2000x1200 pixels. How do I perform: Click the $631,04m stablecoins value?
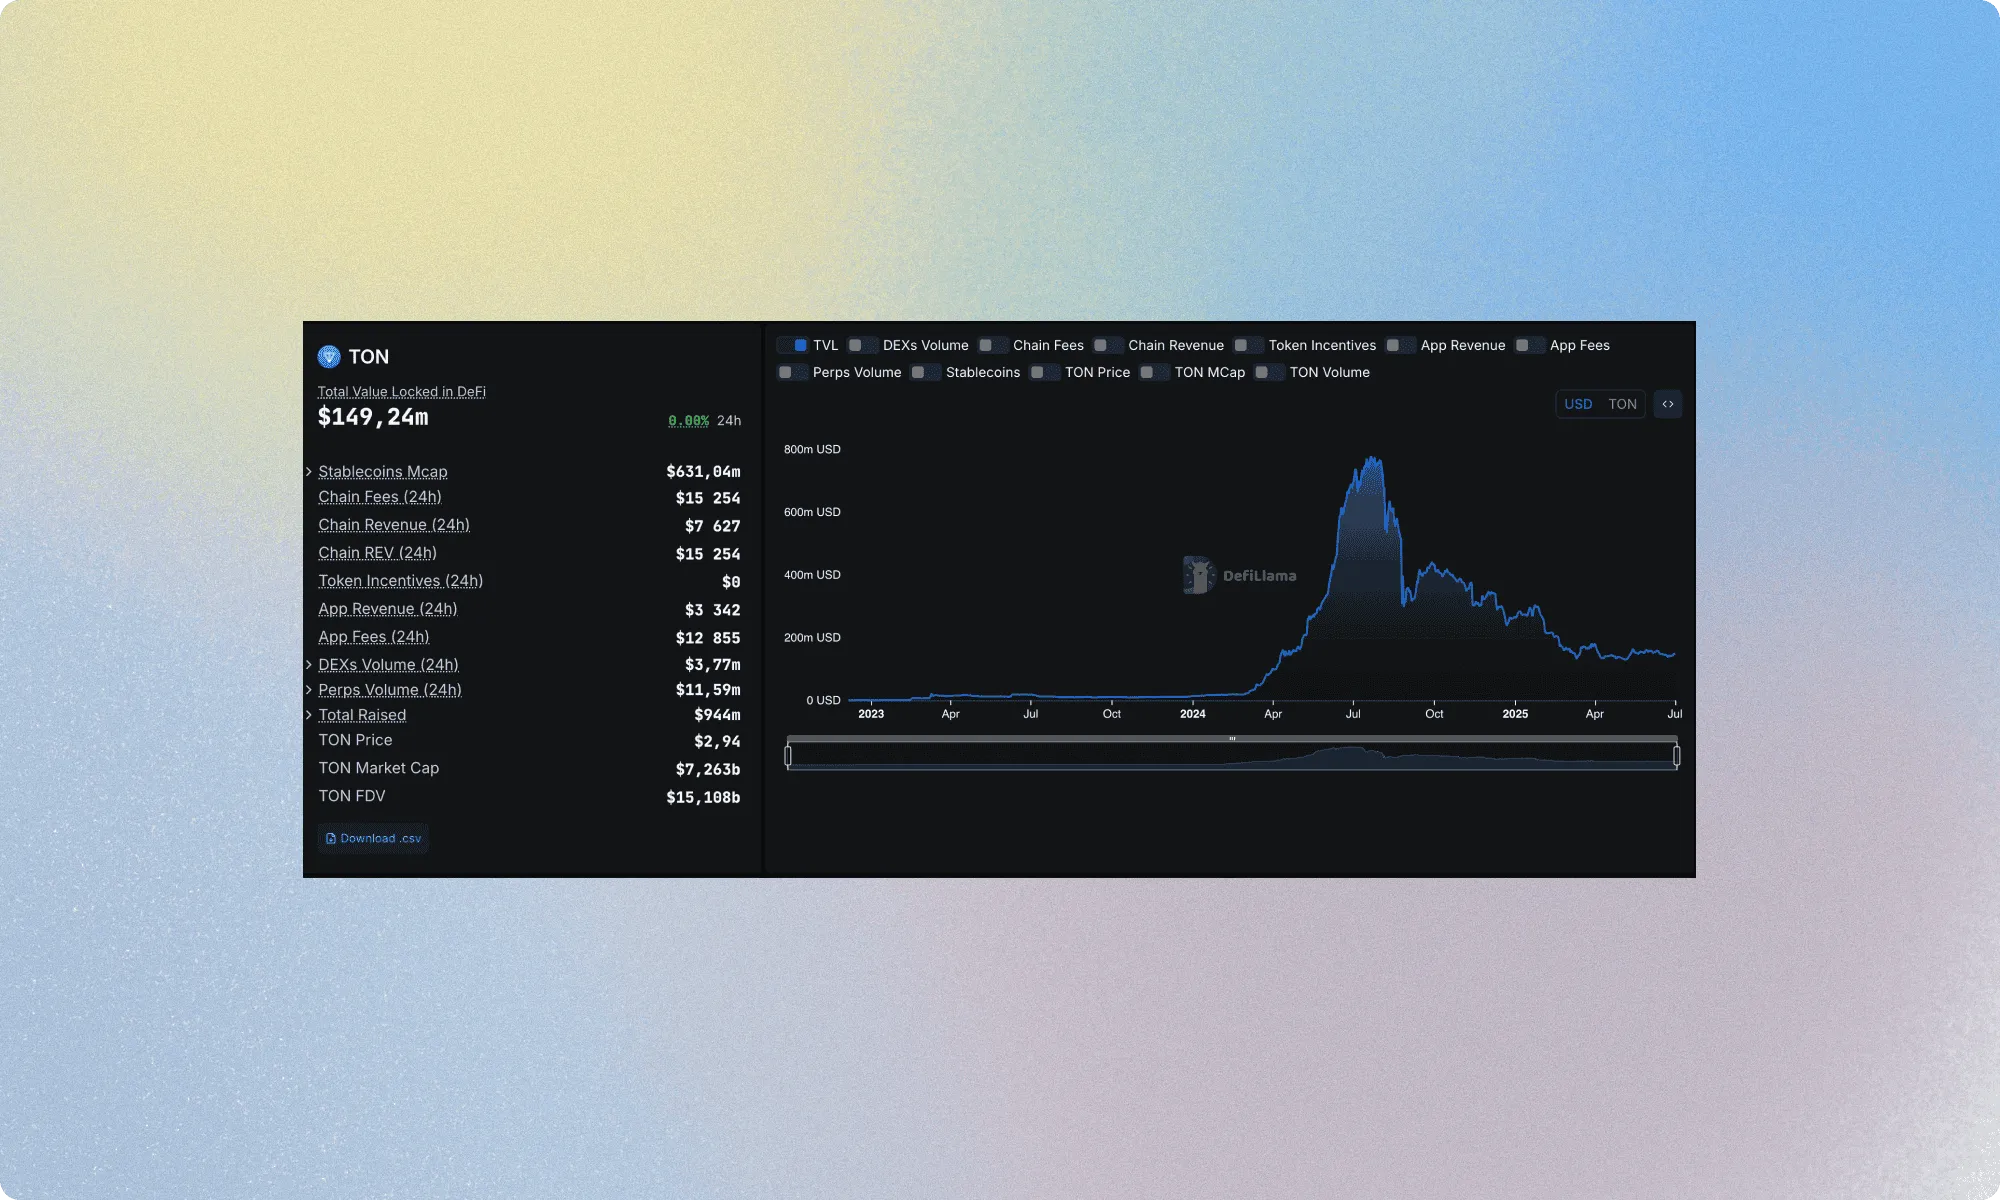[x=703, y=472]
